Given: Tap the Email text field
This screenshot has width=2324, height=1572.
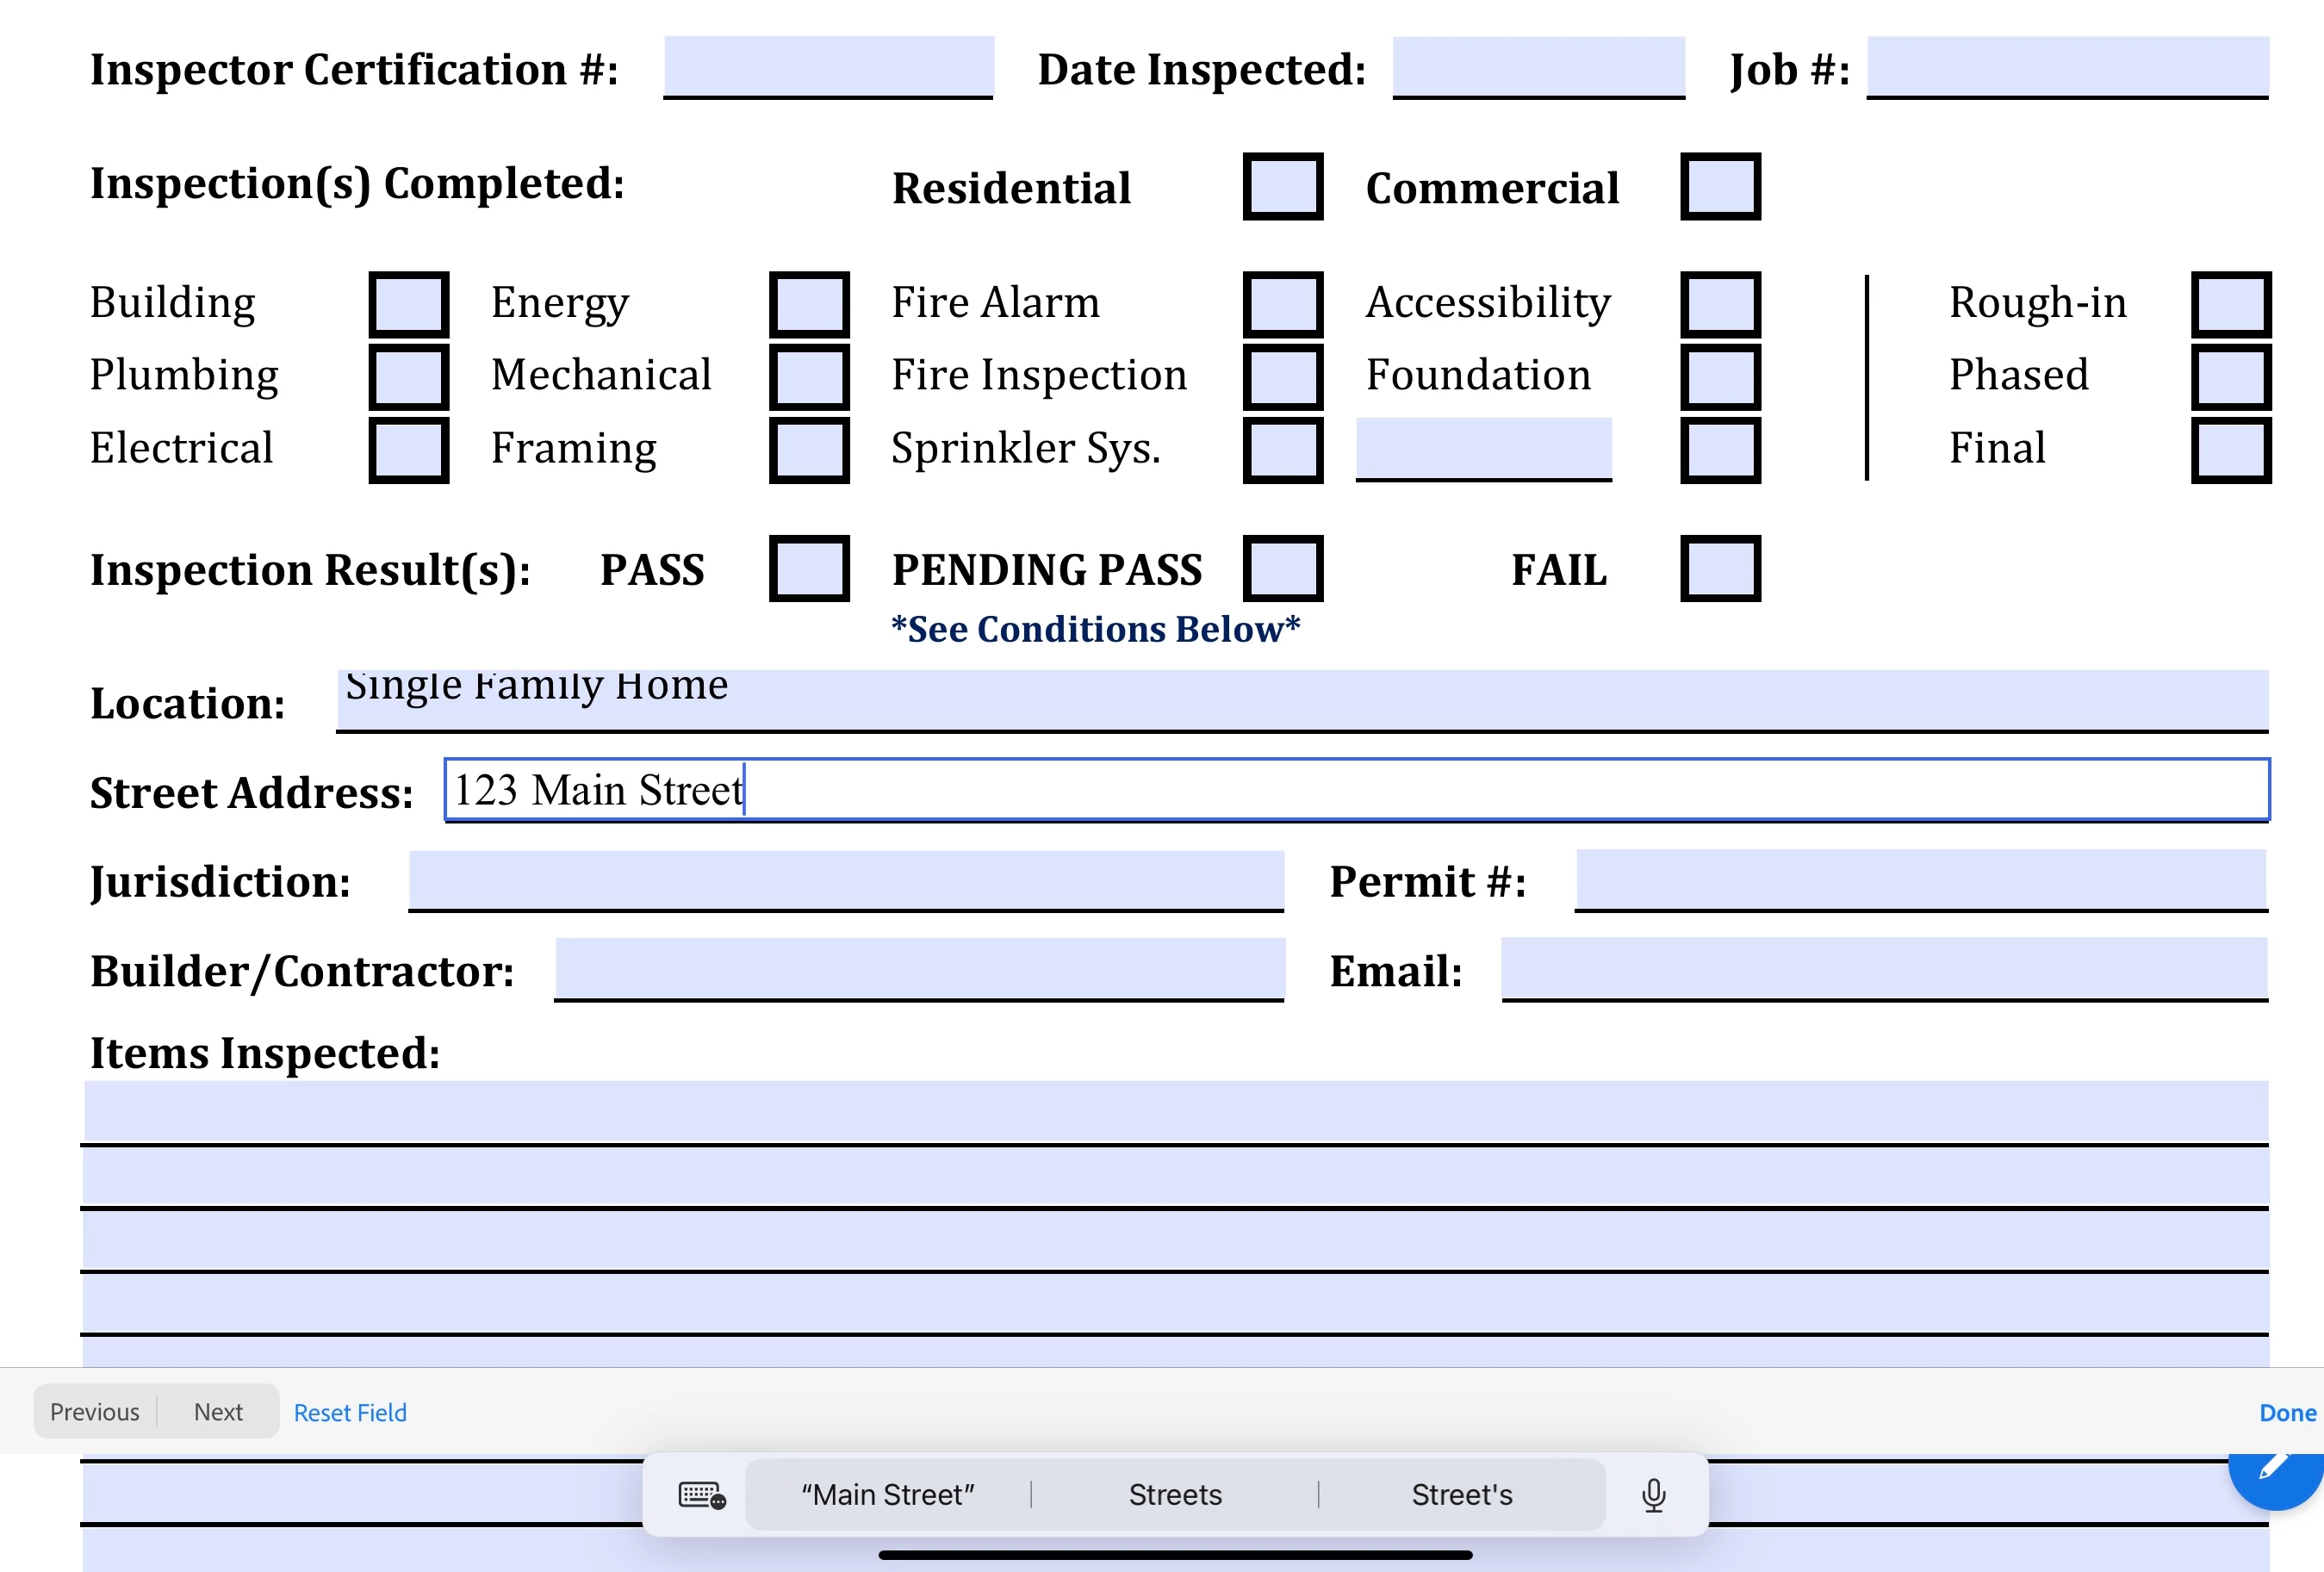Looking at the screenshot, I should pos(1883,968).
